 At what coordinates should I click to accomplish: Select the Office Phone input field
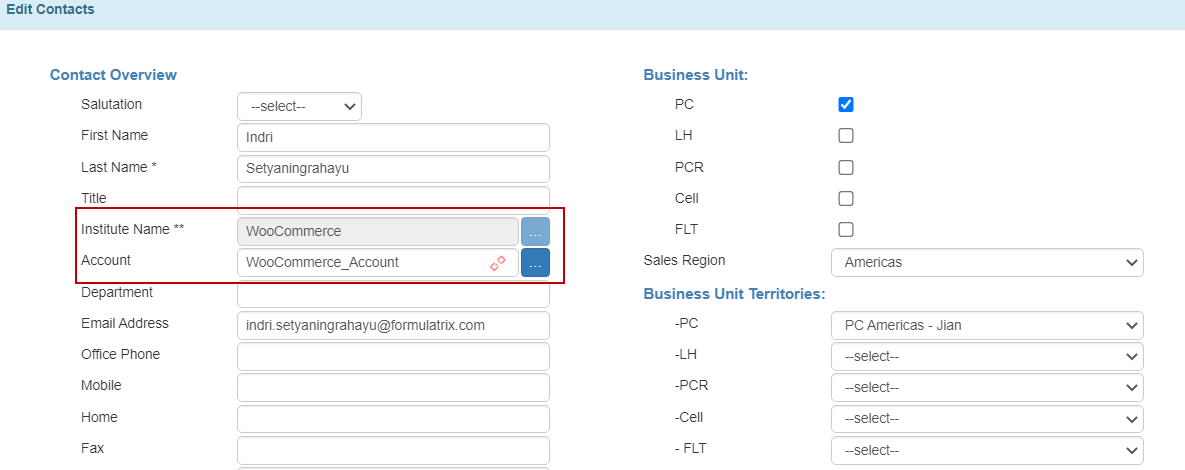pyautogui.click(x=393, y=356)
